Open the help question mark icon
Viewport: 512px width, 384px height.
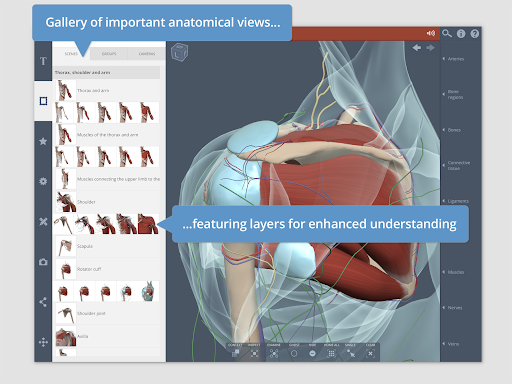(475, 33)
